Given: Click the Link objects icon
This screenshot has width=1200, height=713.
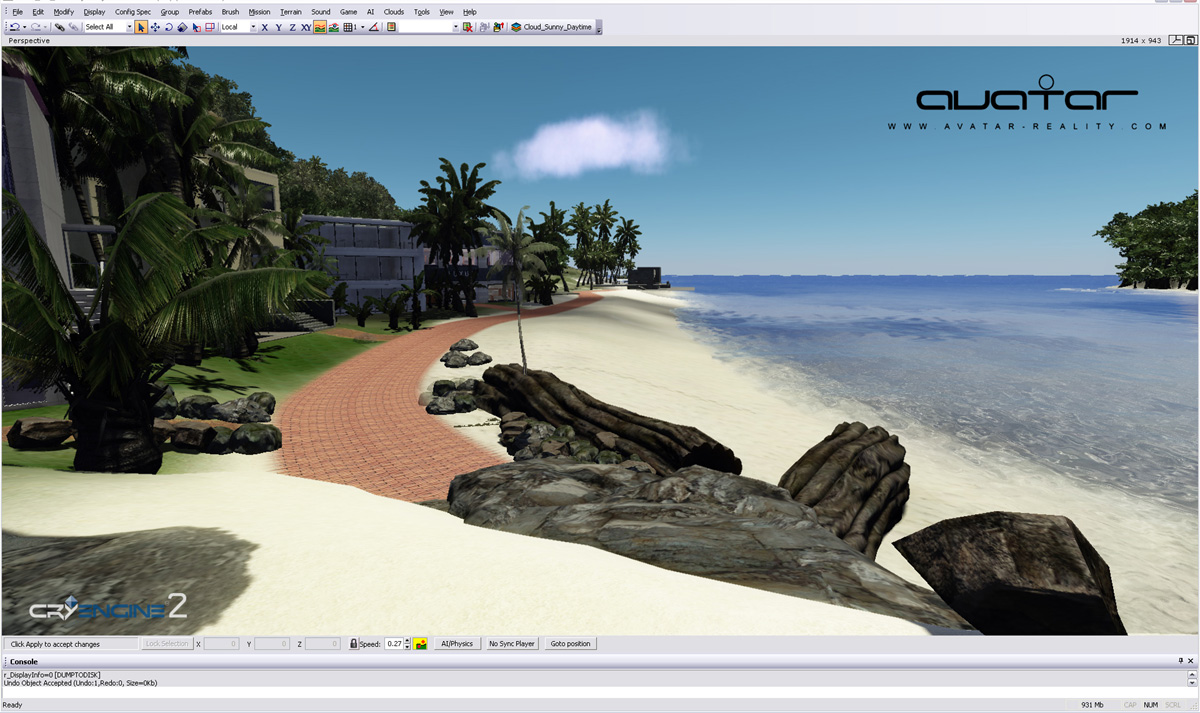Looking at the screenshot, I should point(60,27).
